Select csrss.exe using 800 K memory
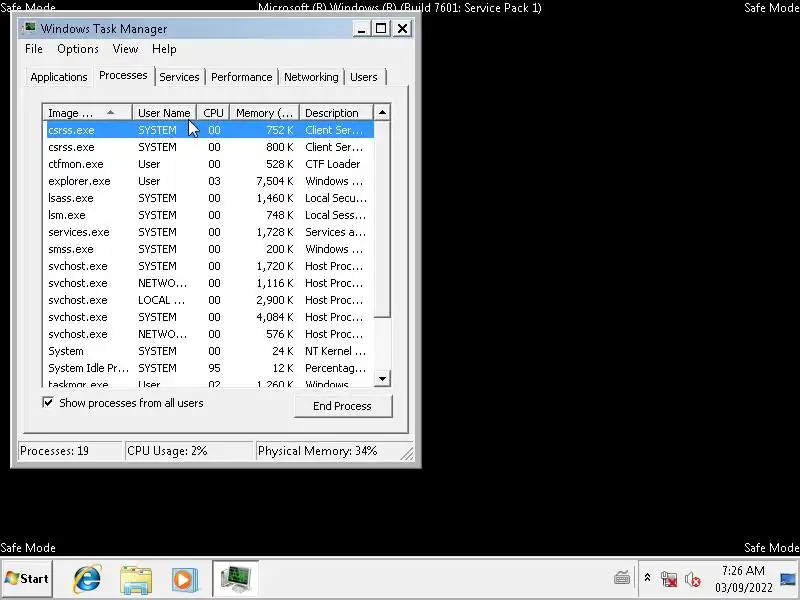 pos(210,147)
